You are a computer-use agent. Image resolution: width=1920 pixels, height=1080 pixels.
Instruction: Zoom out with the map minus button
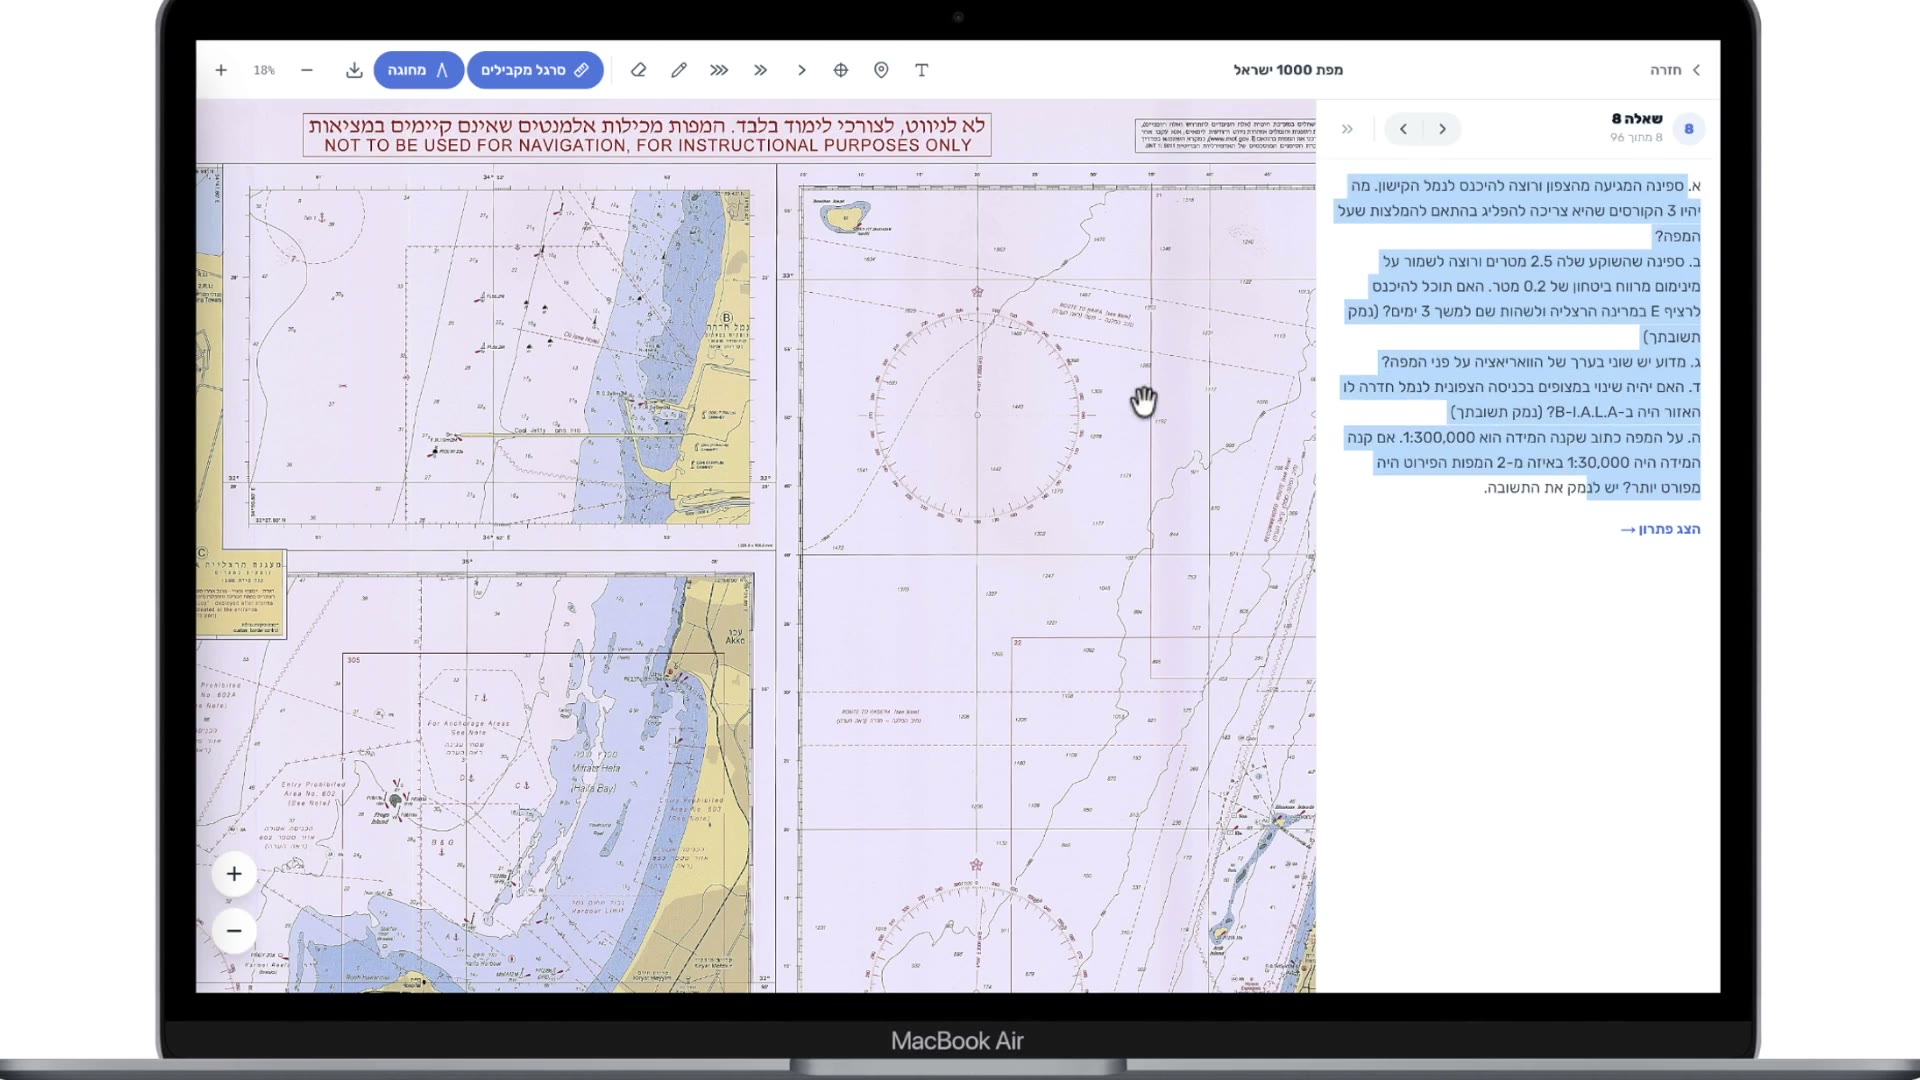coord(234,931)
